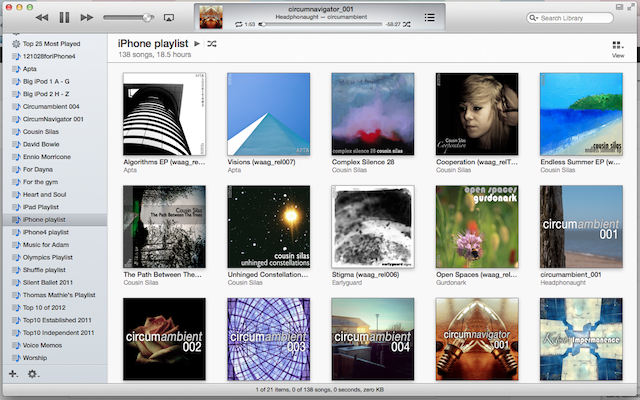This screenshot has height=400, width=640.
Task: Switch to the mini player
Action: coord(619,7)
